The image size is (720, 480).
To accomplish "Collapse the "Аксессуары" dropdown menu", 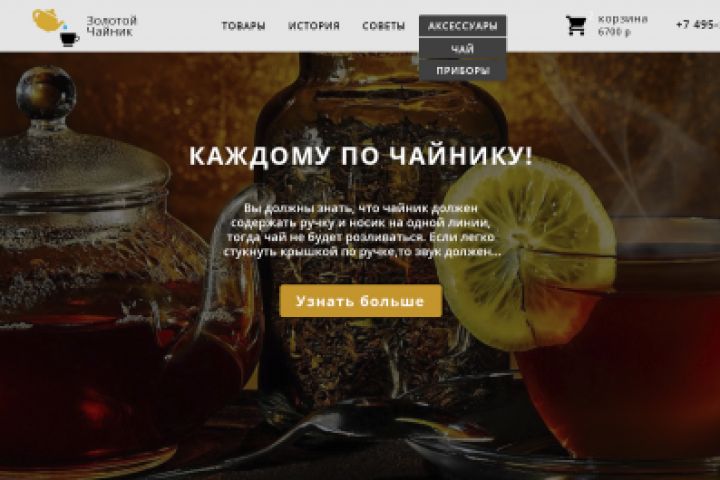I will point(462,26).
